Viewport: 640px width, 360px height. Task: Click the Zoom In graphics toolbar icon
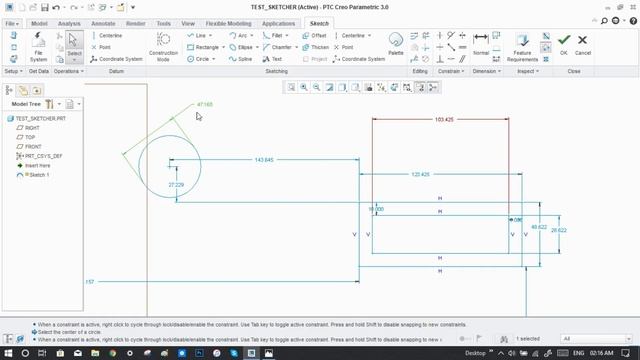coord(304,87)
